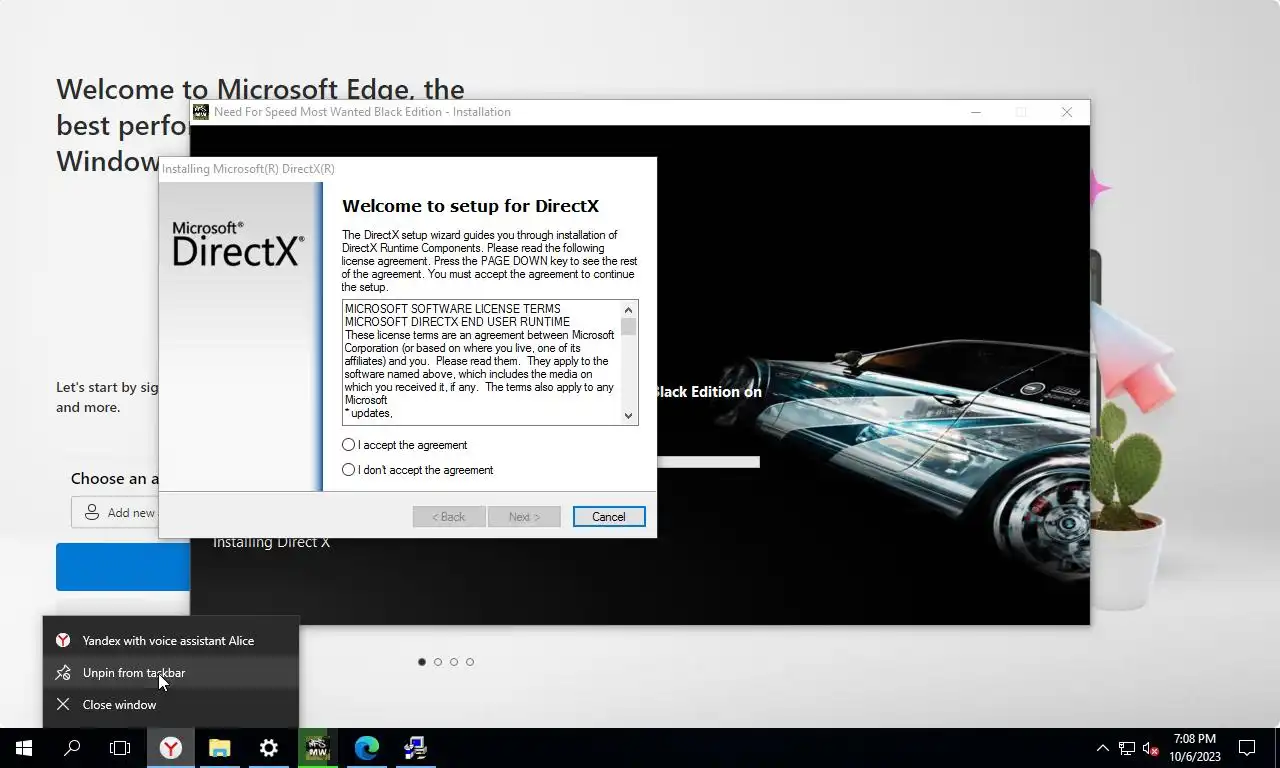Click license text scrollbar up arrow
Screen dimensions: 1280x768
click(x=629, y=310)
